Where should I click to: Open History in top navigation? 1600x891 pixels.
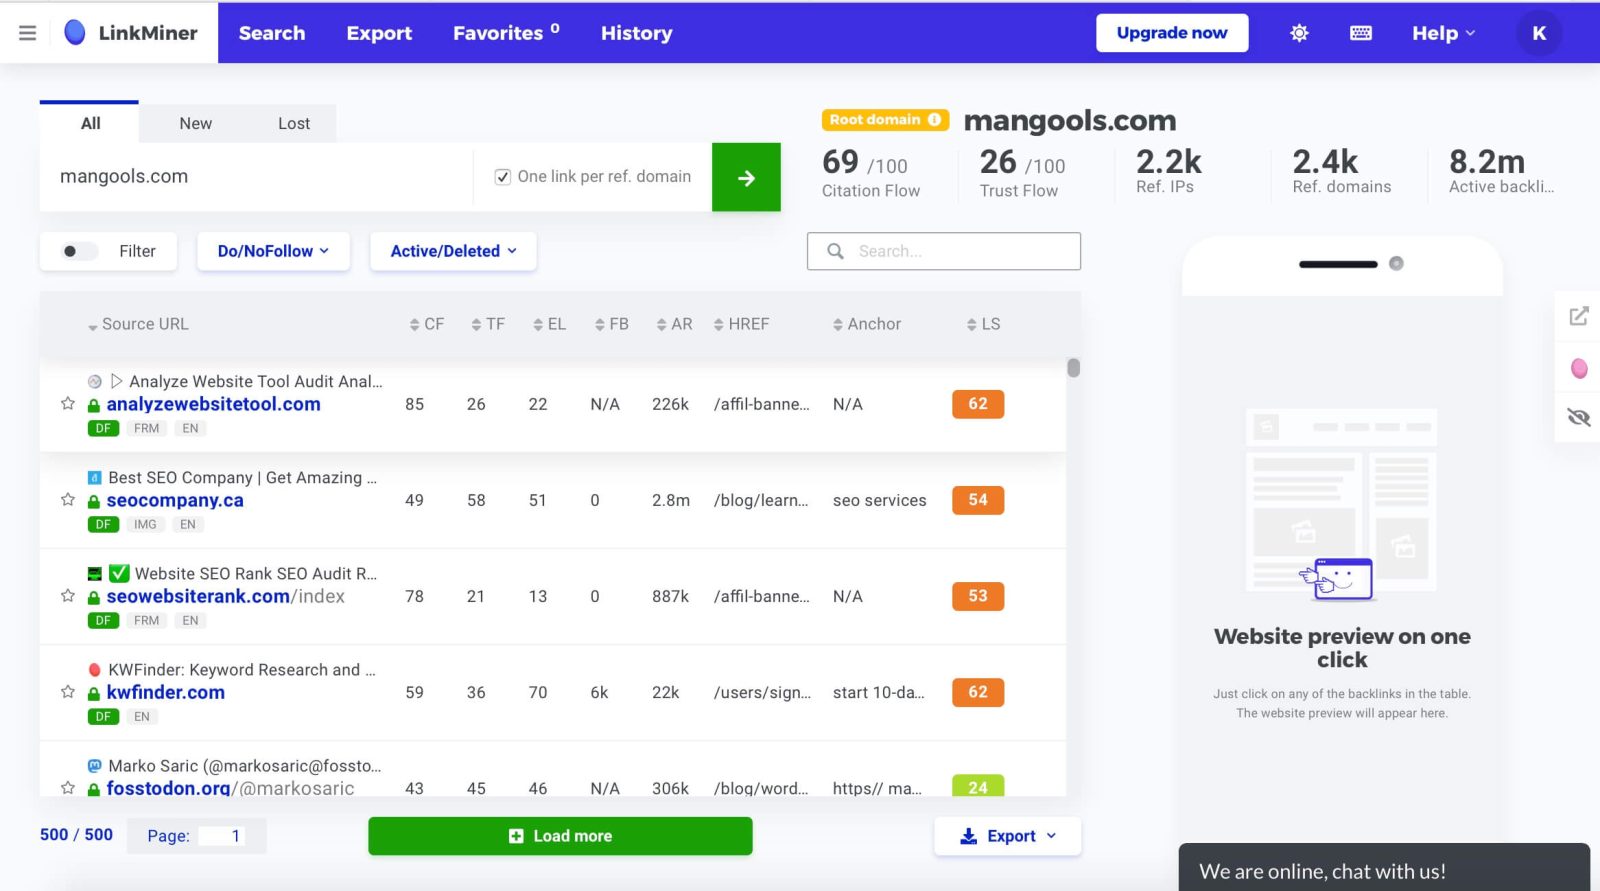[636, 33]
